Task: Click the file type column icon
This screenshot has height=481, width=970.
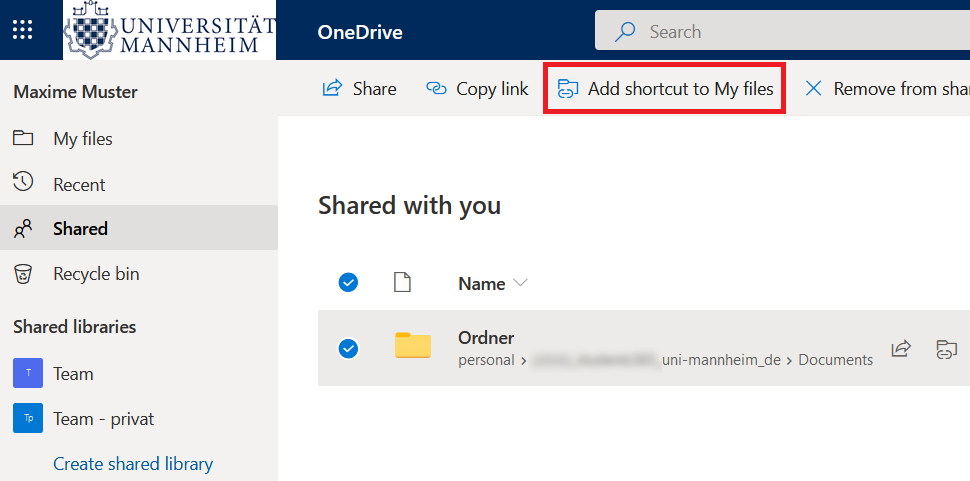Action: tap(403, 283)
